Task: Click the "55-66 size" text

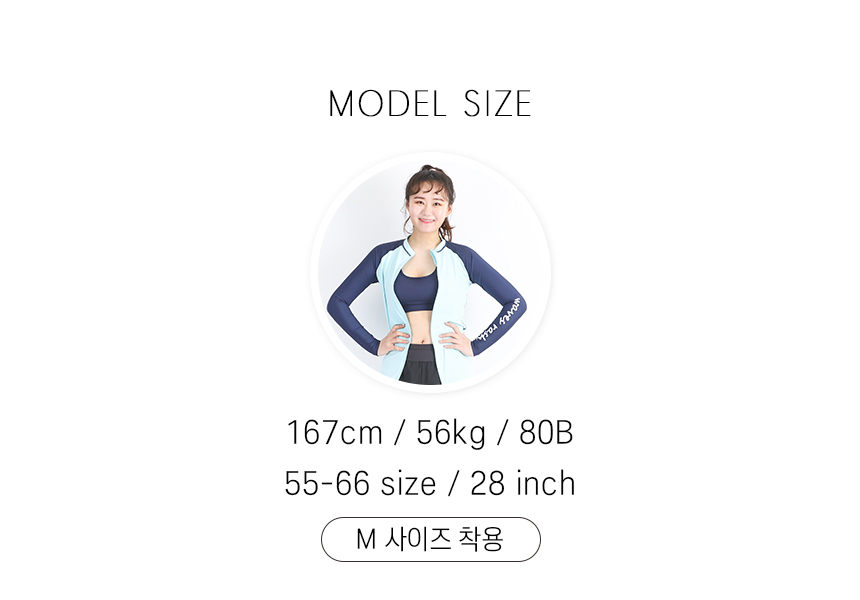Action: tap(360, 484)
